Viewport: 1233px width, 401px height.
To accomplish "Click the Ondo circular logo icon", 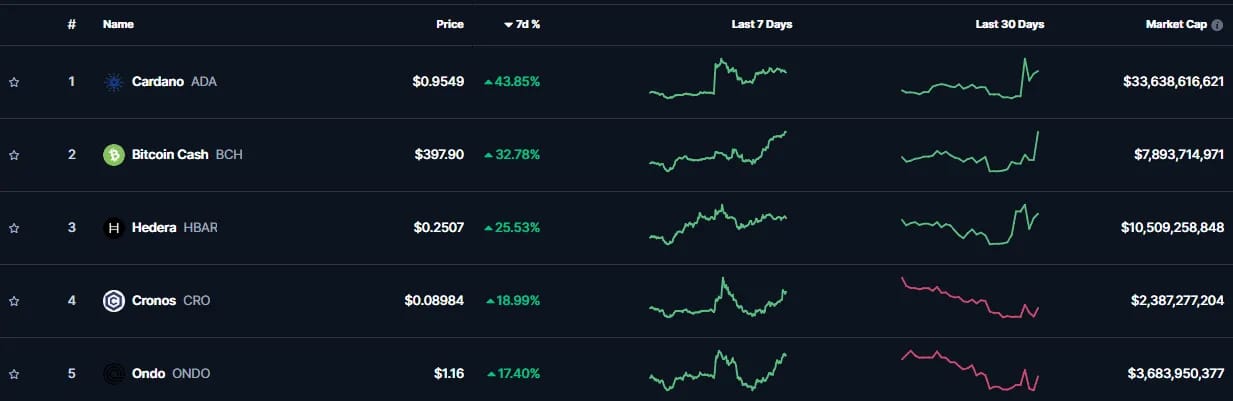I will point(114,374).
